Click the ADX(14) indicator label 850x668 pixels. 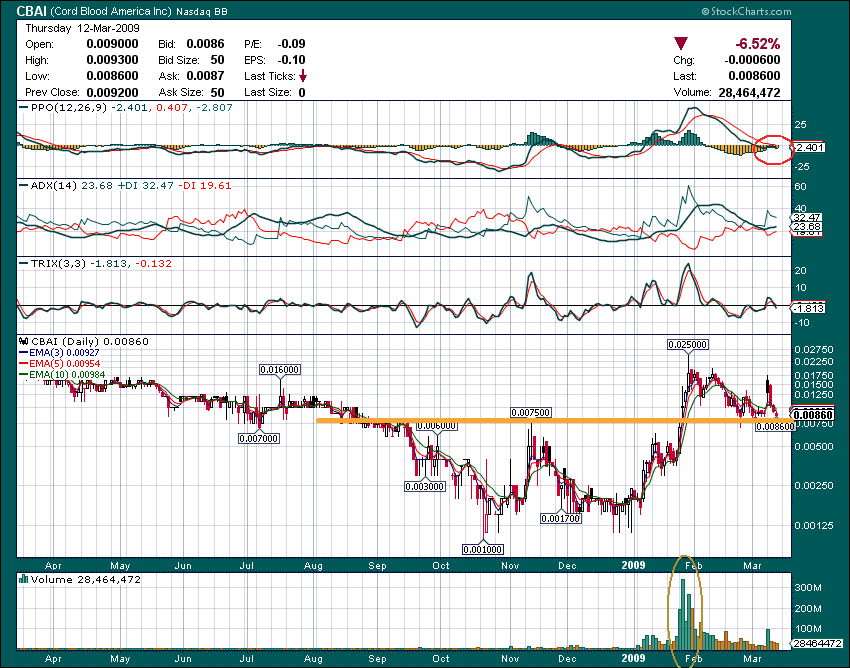[54, 185]
